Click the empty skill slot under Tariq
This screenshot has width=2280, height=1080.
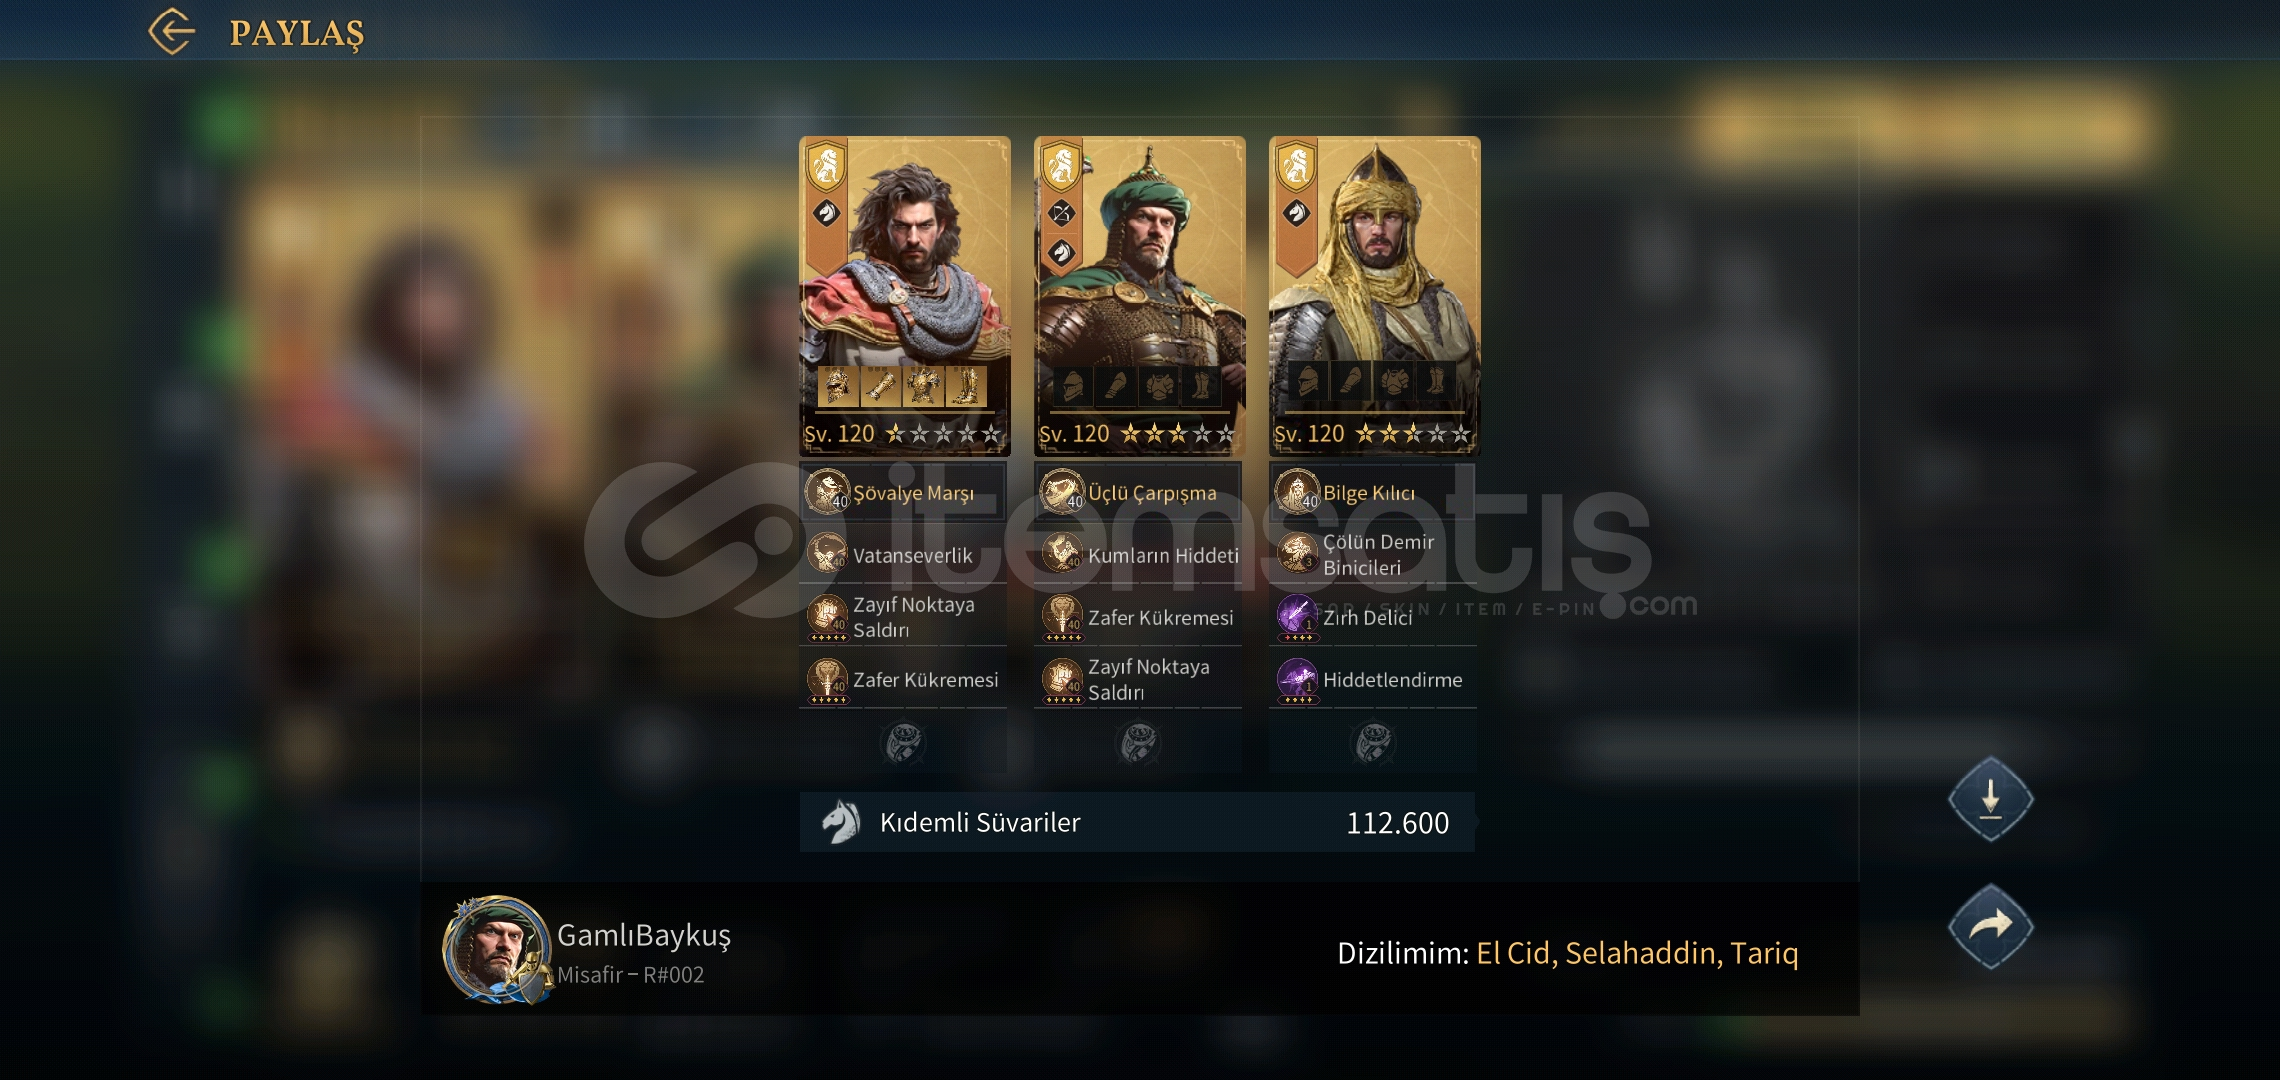click(x=1373, y=743)
